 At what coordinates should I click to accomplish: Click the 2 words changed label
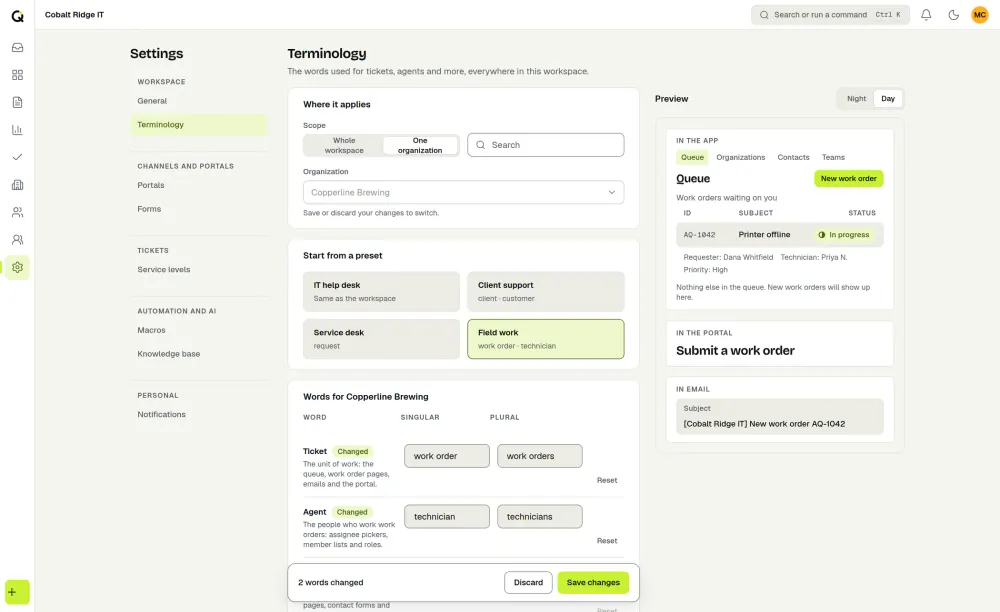tap(330, 582)
